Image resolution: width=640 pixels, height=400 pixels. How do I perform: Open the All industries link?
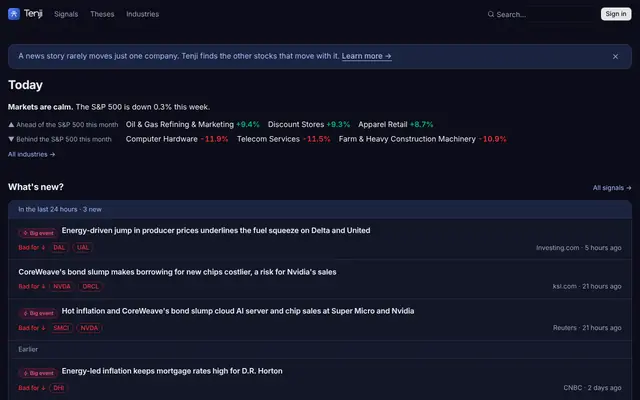click(31, 154)
